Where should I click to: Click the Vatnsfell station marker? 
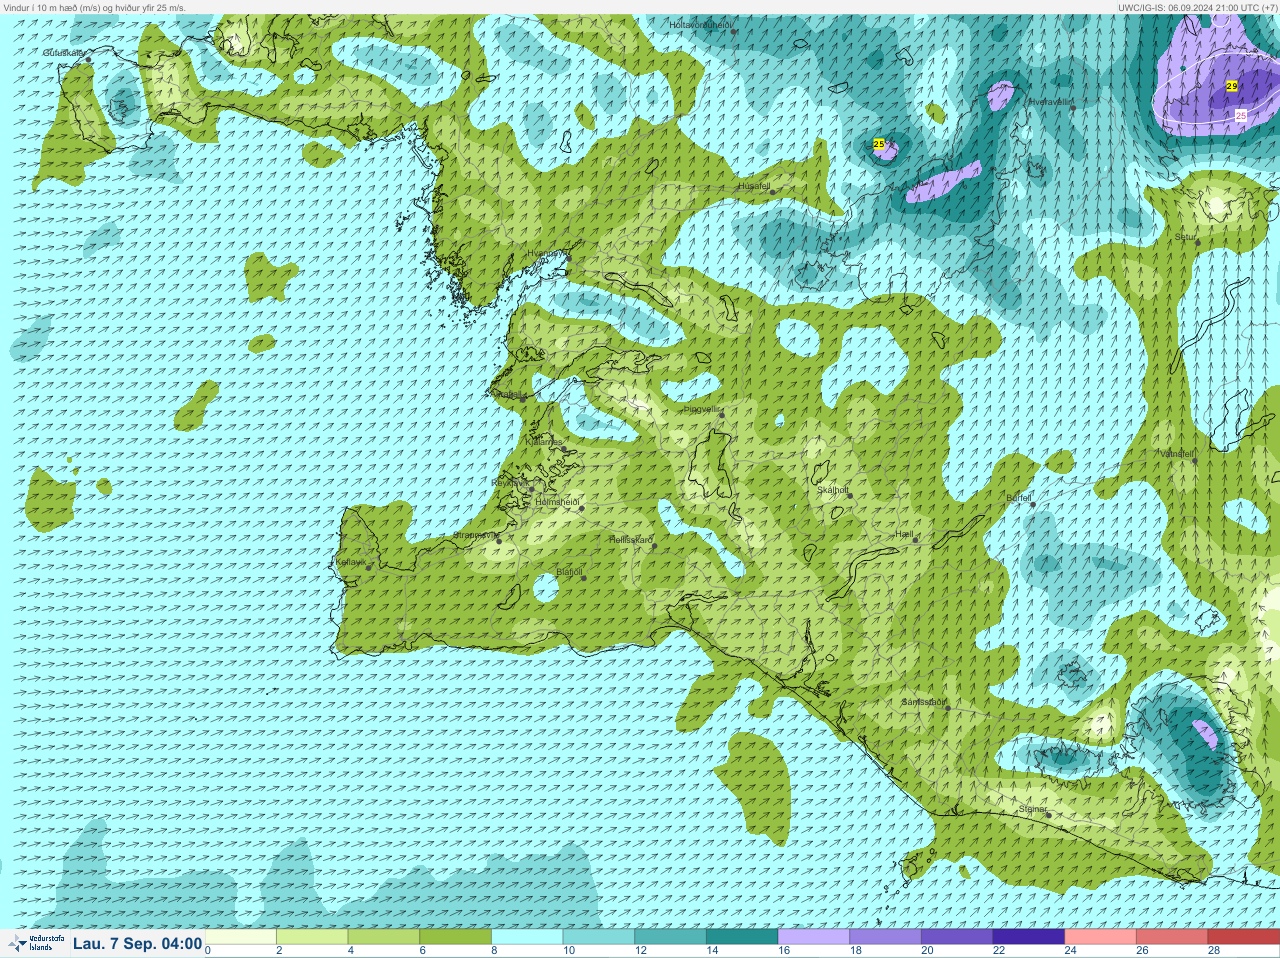[1194, 460]
